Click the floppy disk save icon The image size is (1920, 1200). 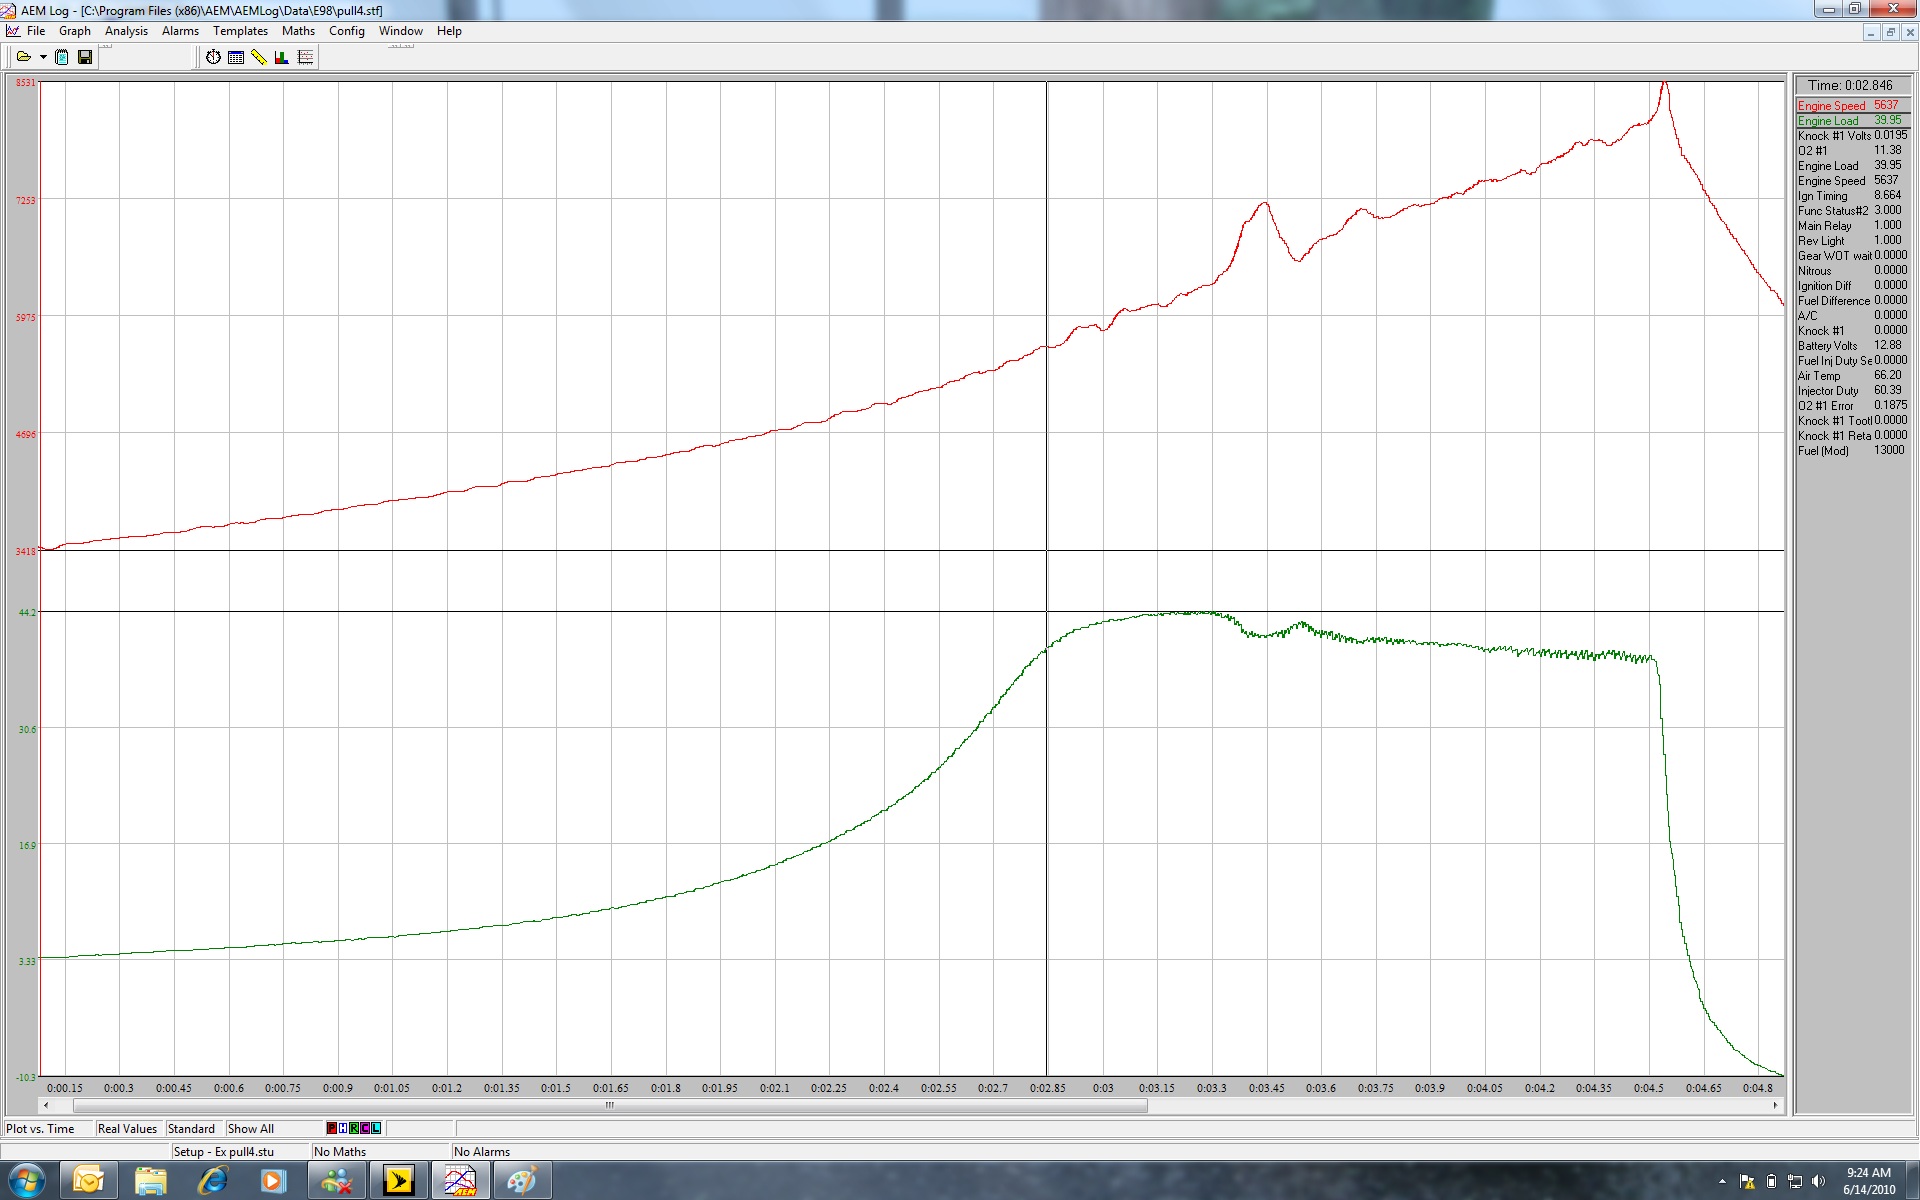85,57
